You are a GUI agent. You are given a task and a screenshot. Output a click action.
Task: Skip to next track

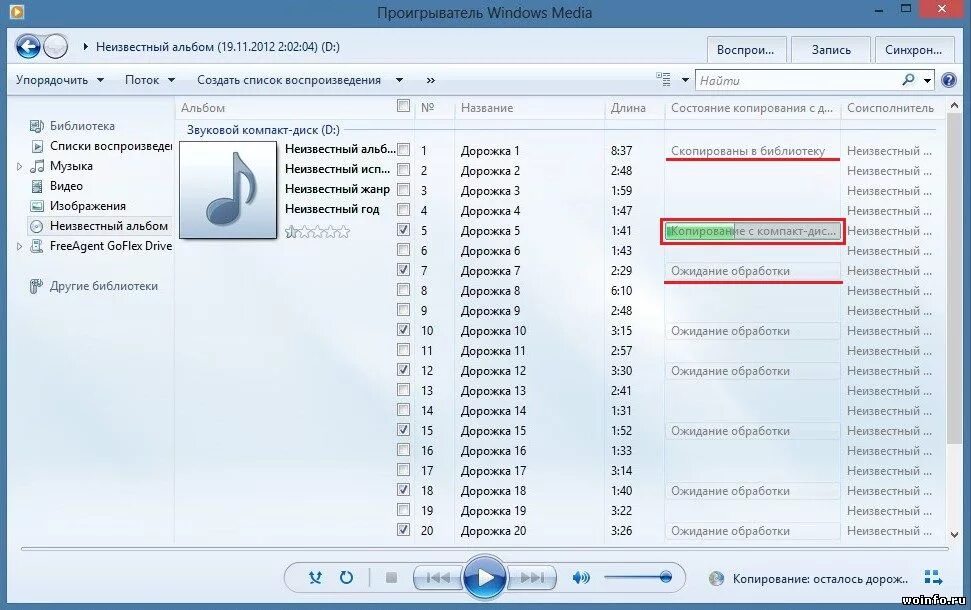pyautogui.click(x=531, y=578)
